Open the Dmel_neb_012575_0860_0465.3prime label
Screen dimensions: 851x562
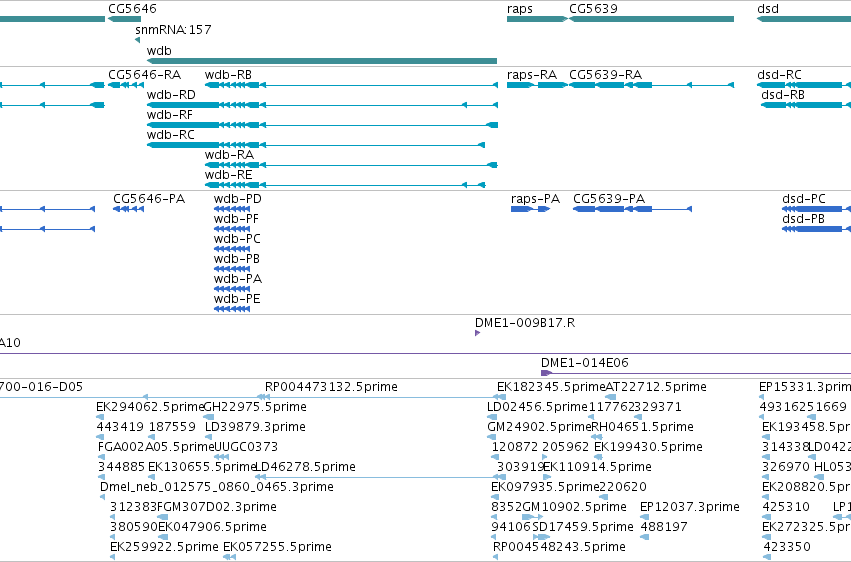pos(217,488)
